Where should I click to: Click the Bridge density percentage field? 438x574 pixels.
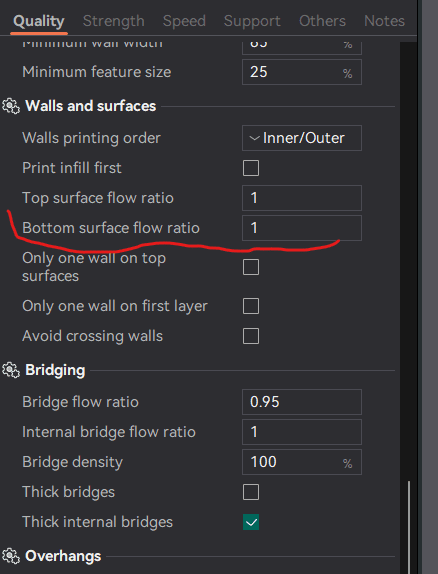[302, 462]
